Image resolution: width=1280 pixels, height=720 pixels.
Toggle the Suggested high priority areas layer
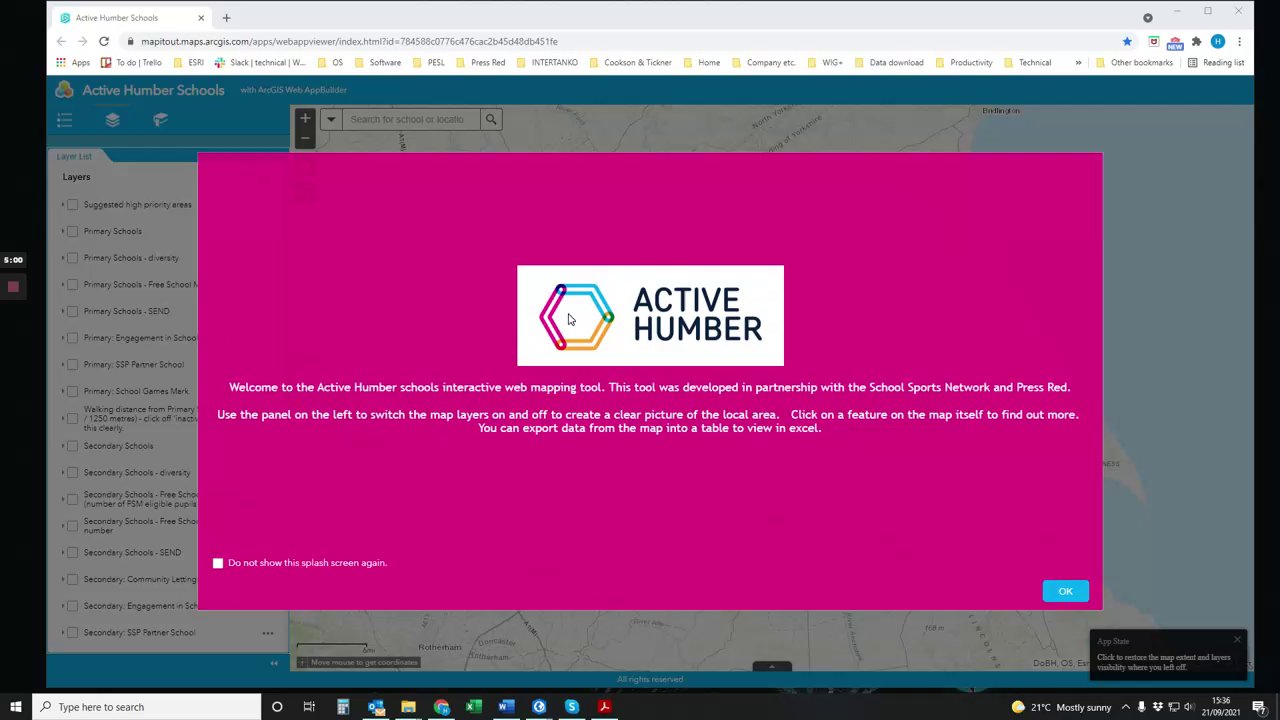click(x=72, y=205)
